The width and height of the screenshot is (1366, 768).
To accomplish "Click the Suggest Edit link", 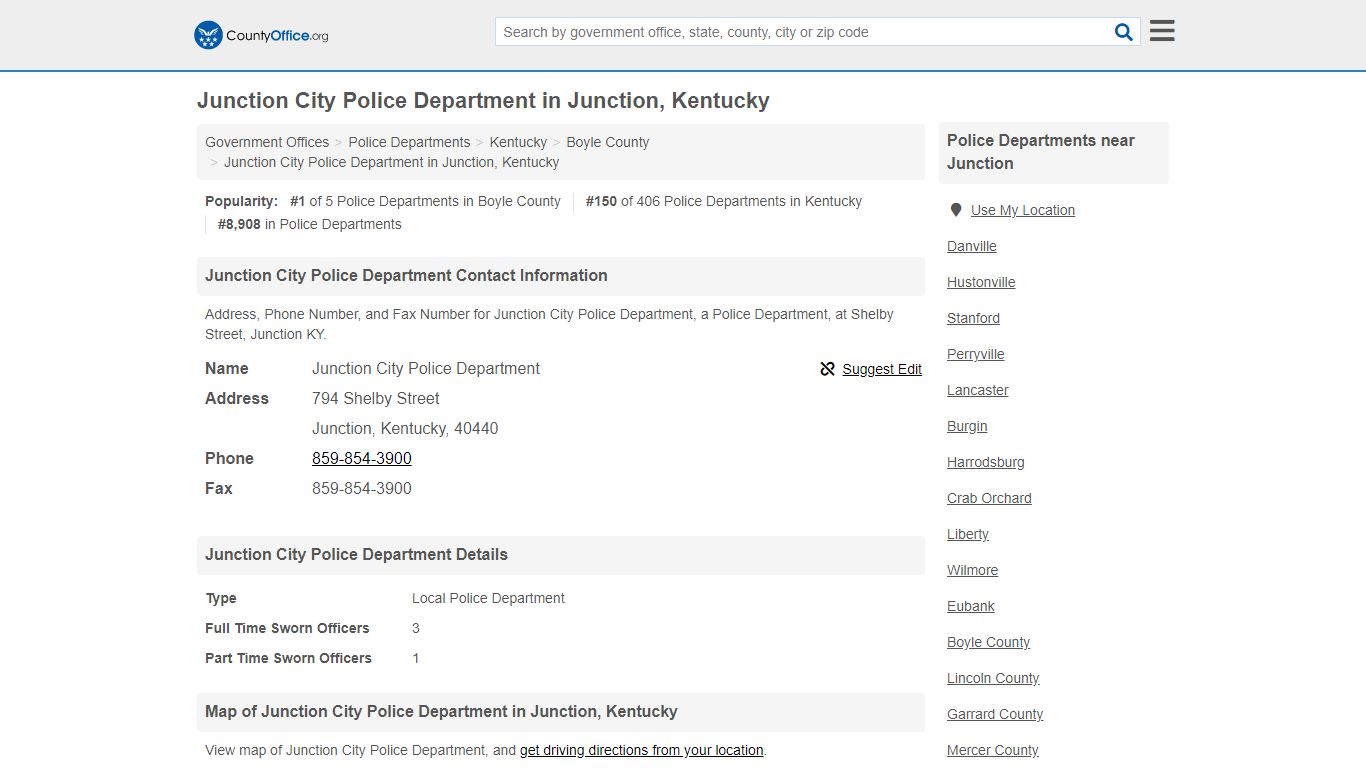I will click(x=882, y=369).
